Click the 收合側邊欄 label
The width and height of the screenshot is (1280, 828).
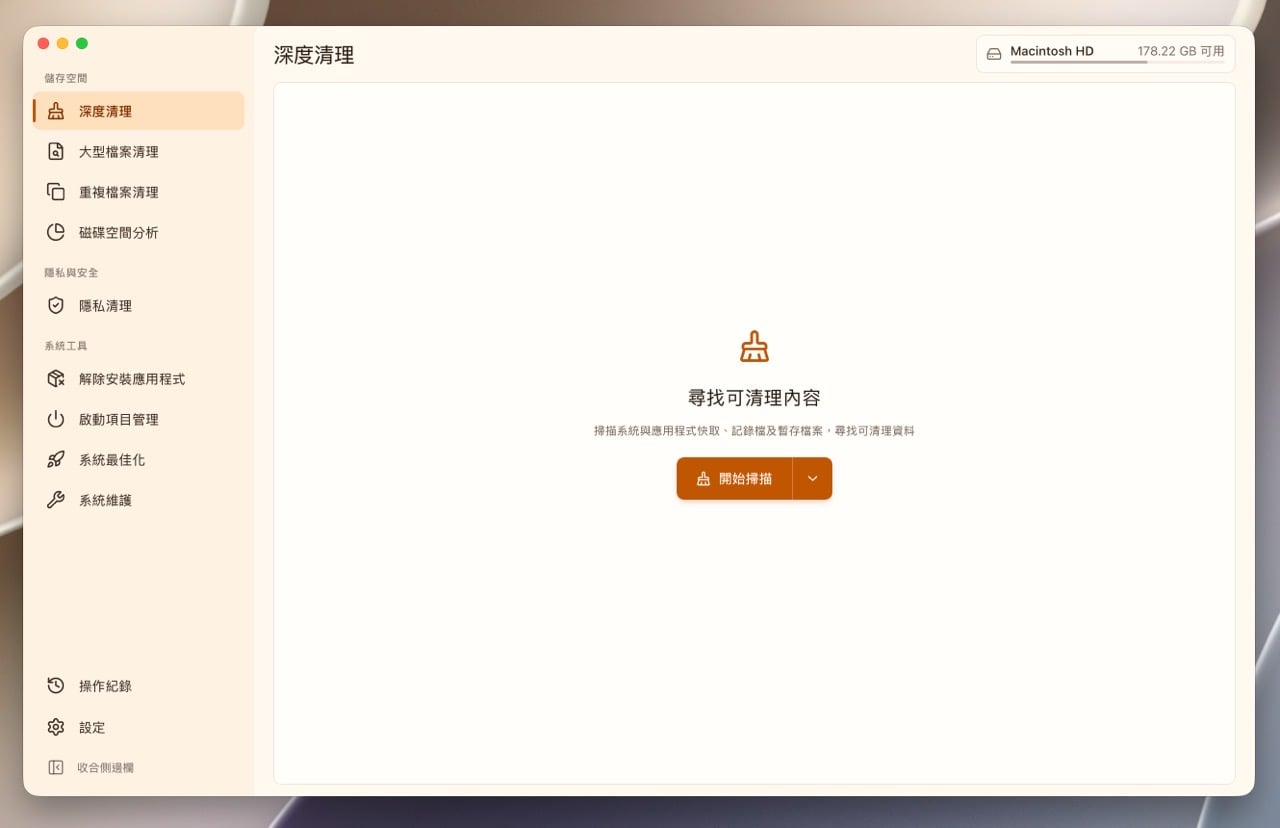click(x=105, y=767)
